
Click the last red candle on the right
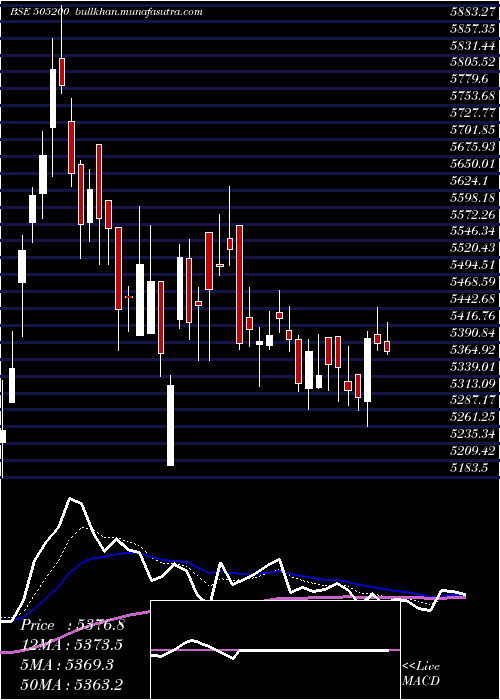pos(387,346)
